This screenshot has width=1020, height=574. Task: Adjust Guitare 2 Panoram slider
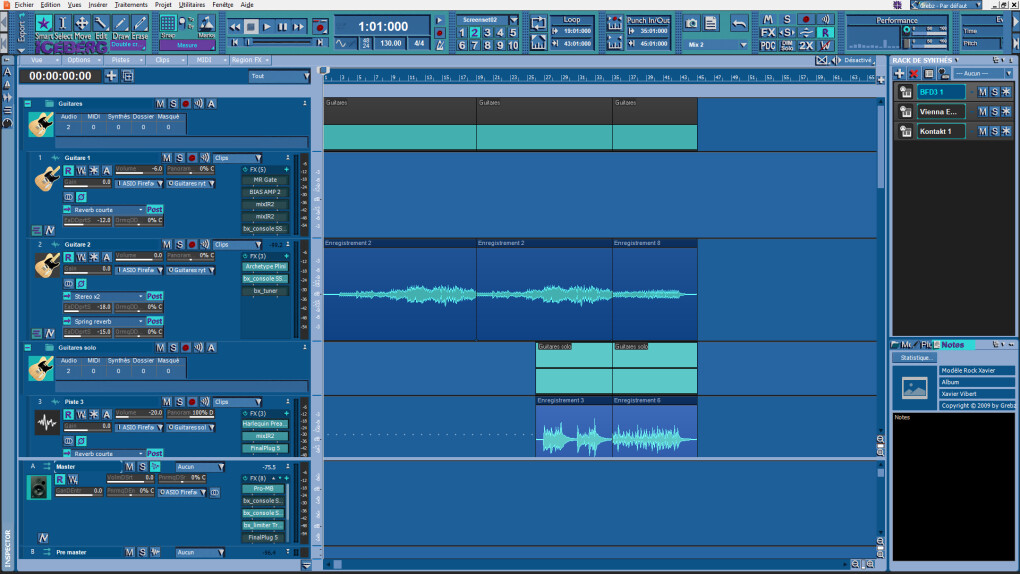pyautogui.click(x=190, y=256)
